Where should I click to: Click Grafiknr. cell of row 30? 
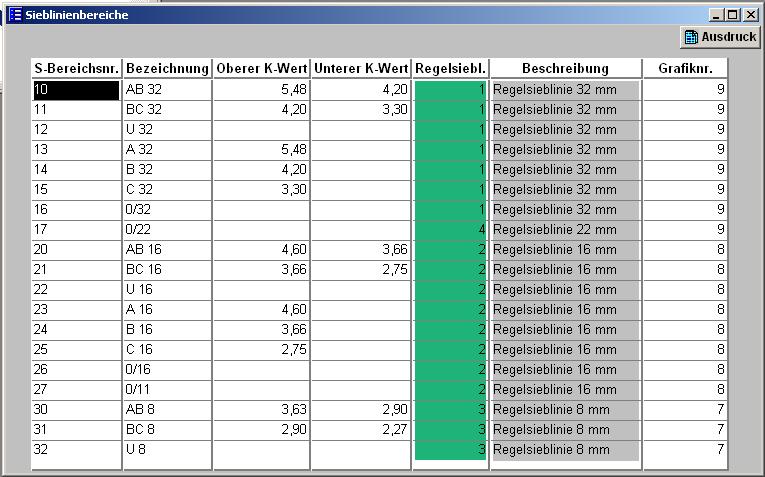684,410
